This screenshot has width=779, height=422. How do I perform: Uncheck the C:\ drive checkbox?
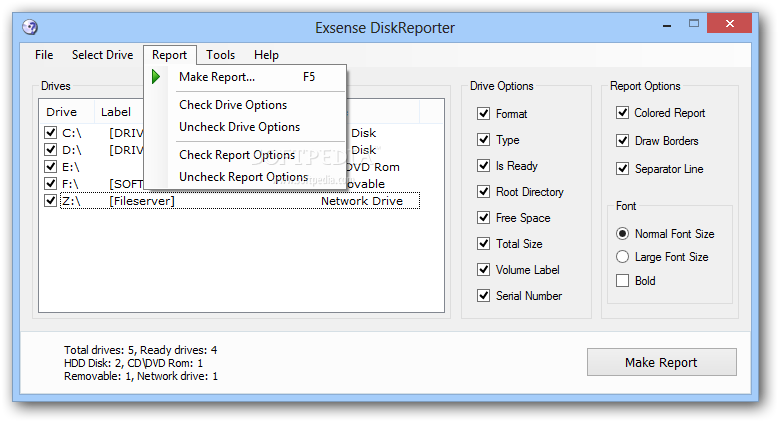50,132
